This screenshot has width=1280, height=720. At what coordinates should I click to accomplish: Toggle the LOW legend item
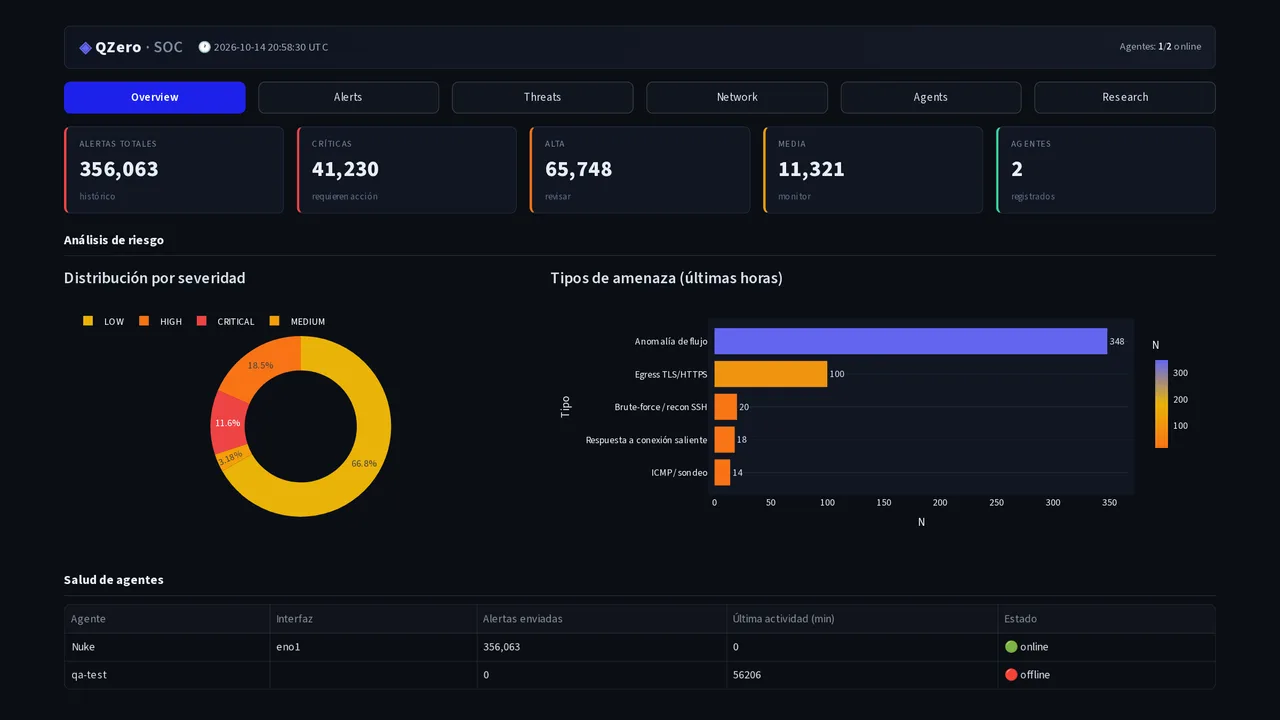click(x=104, y=321)
